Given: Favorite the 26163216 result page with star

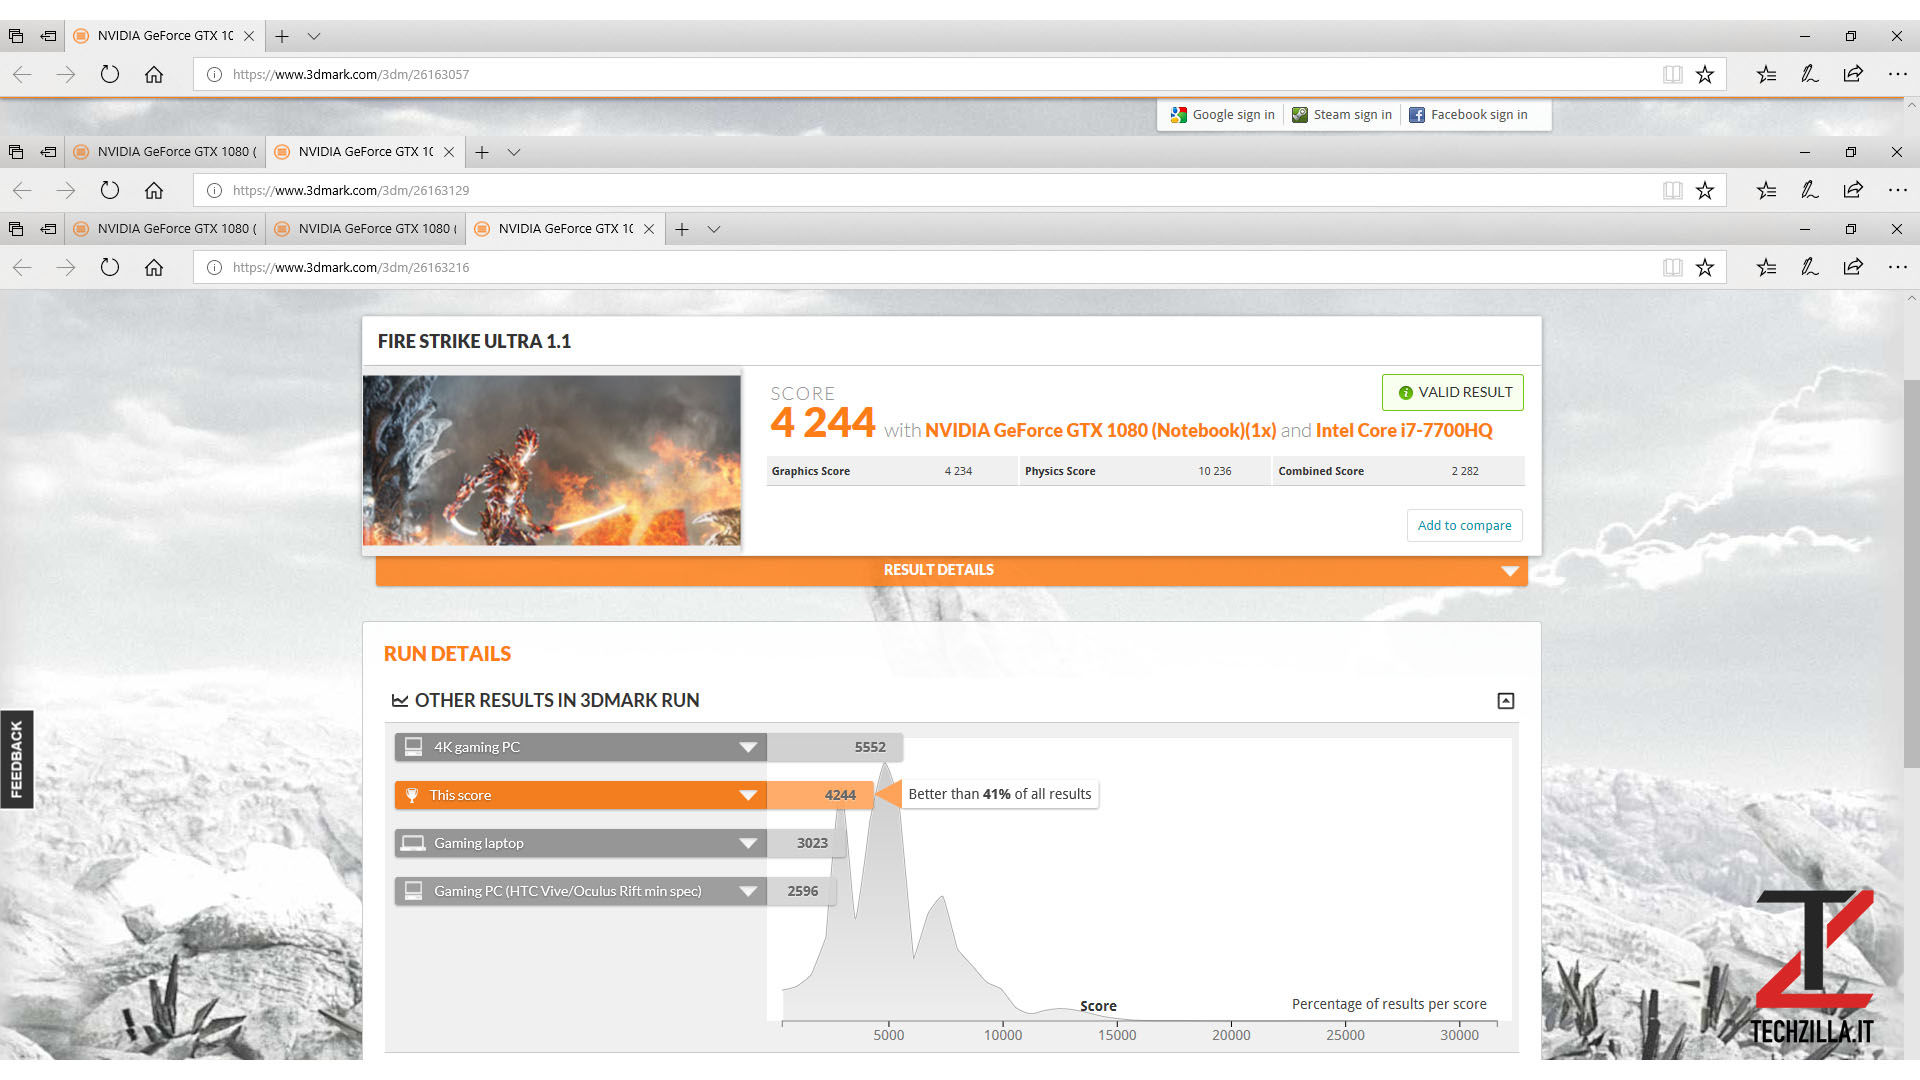Looking at the screenshot, I should coord(1705,267).
